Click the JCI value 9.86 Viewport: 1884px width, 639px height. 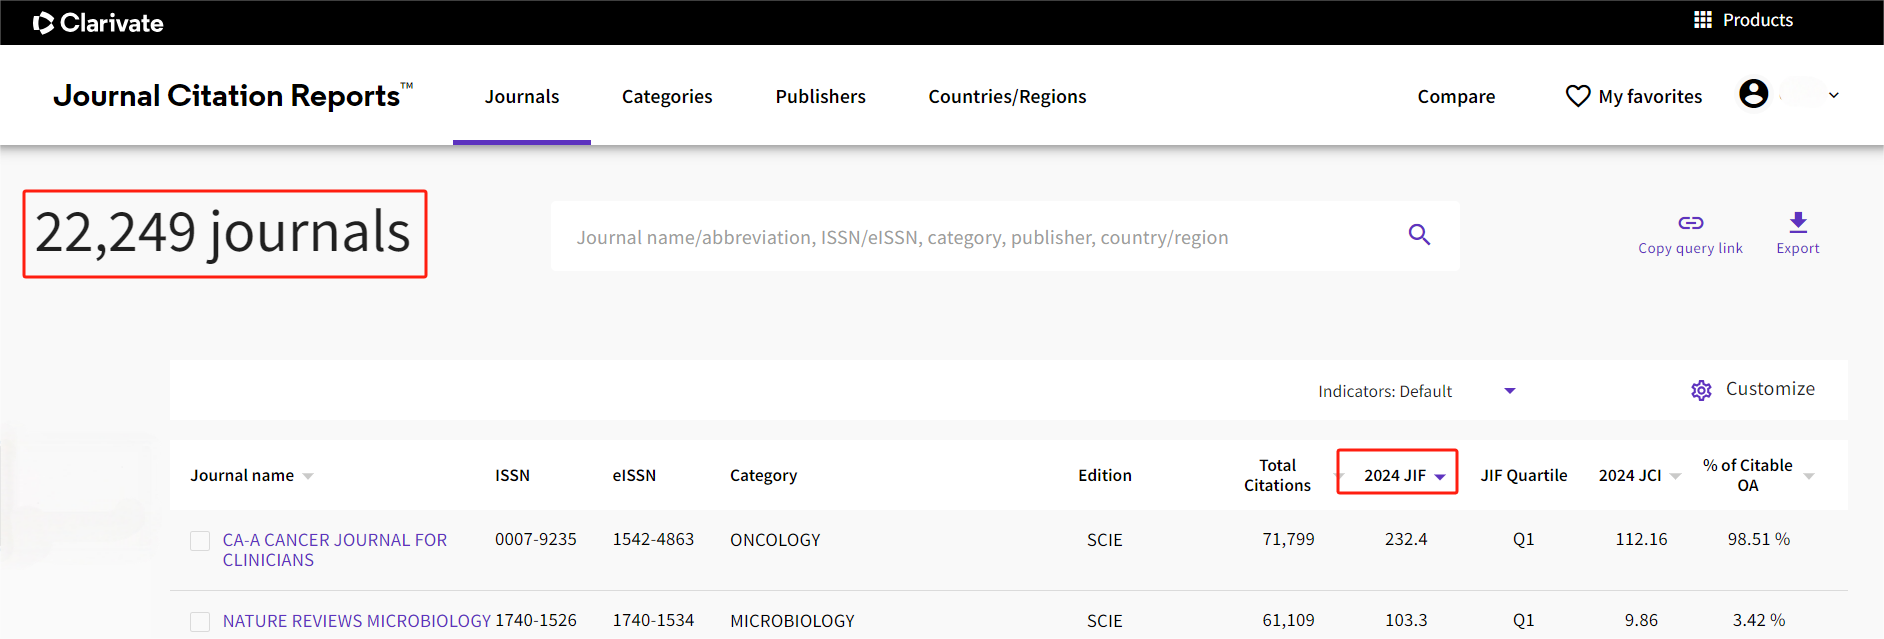(x=1641, y=620)
